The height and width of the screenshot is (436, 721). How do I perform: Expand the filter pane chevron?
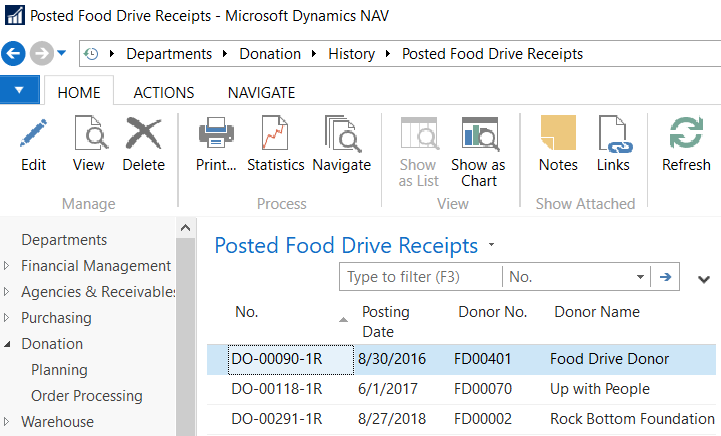(703, 280)
